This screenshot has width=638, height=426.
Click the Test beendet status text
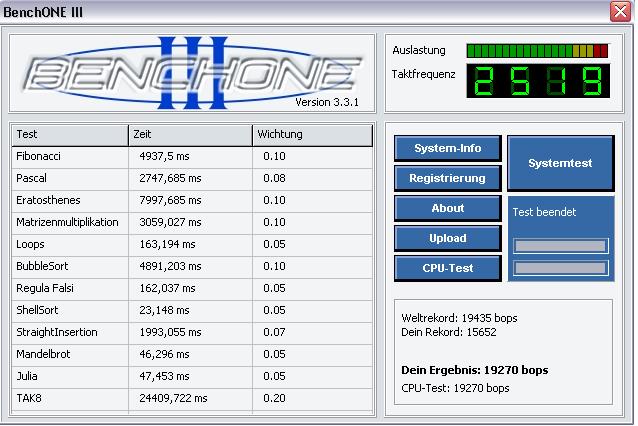(544, 212)
